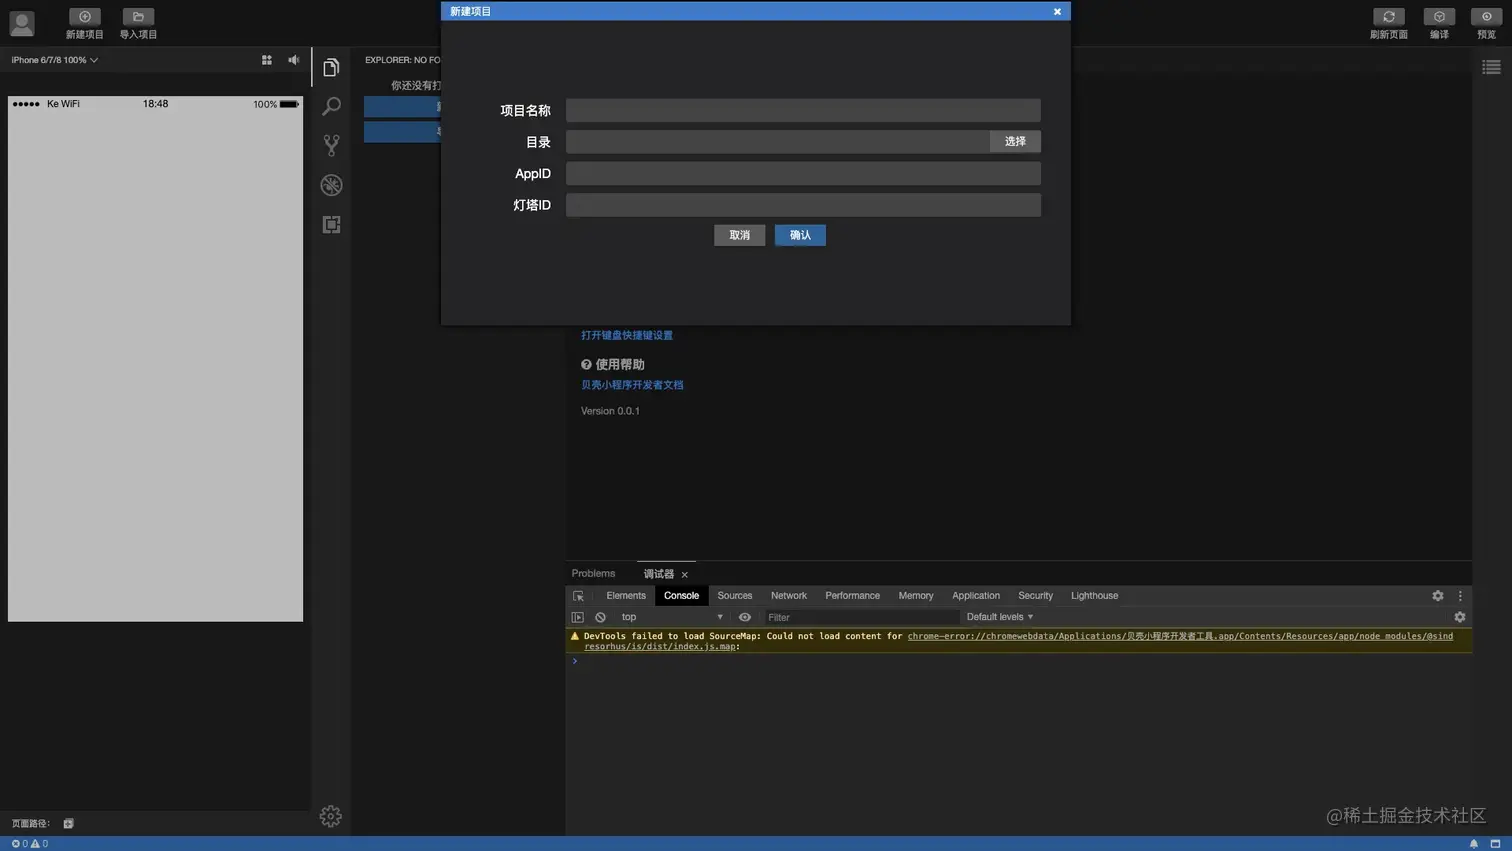Open the 贝壳小程序开发者文档 link
This screenshot has height=851, width=1512.
click(632, 385)
